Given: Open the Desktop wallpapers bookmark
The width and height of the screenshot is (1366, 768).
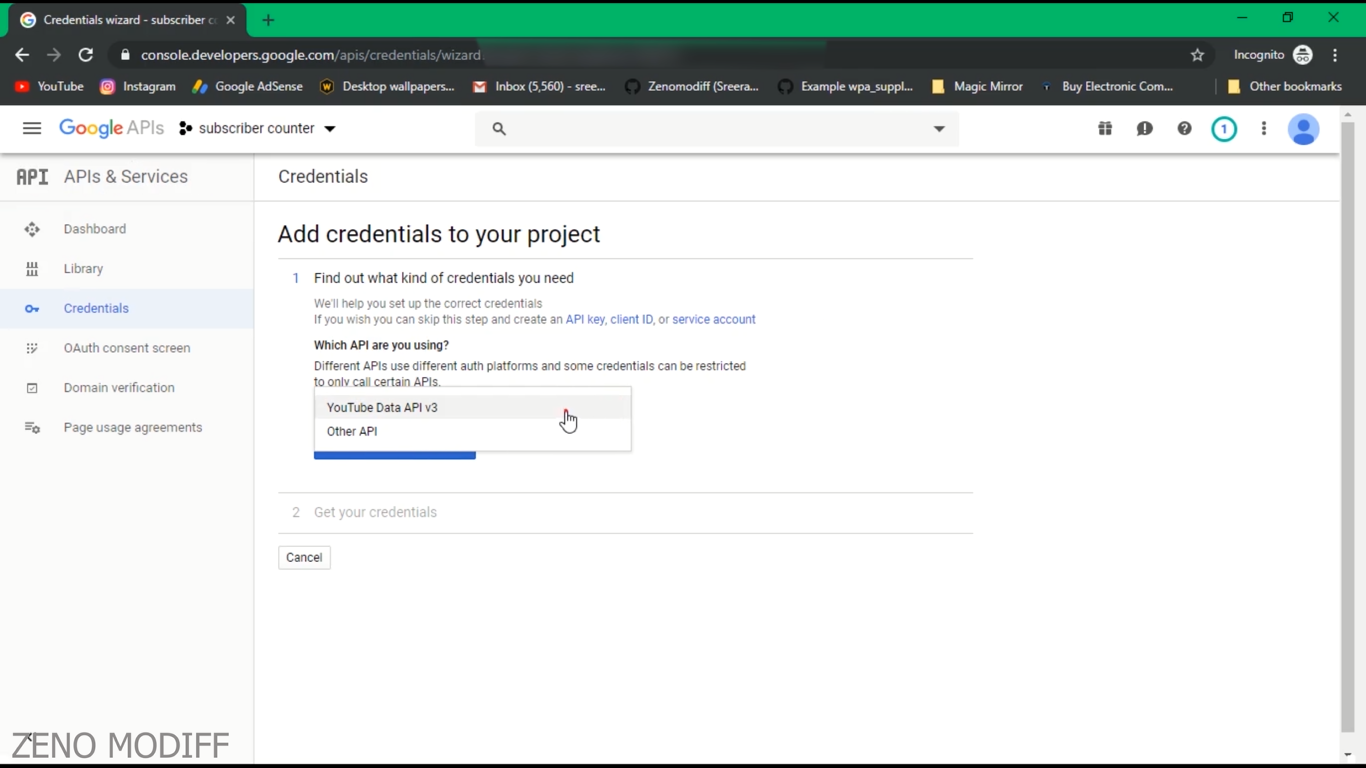Looking at the screenshot, I should pyautogui.click(x=387, y=87).
